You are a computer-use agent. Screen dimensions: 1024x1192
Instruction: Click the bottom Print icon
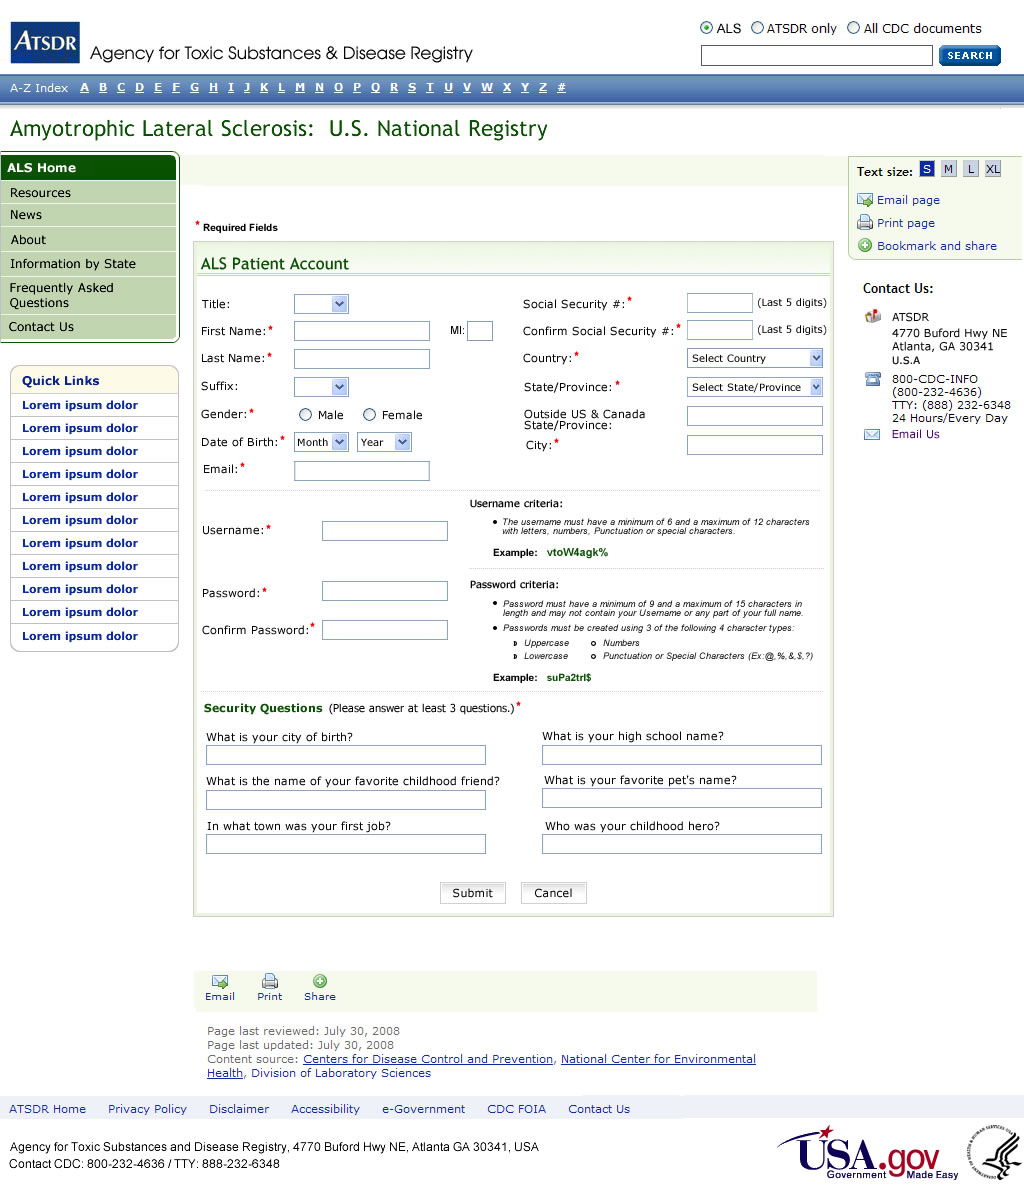270,981
